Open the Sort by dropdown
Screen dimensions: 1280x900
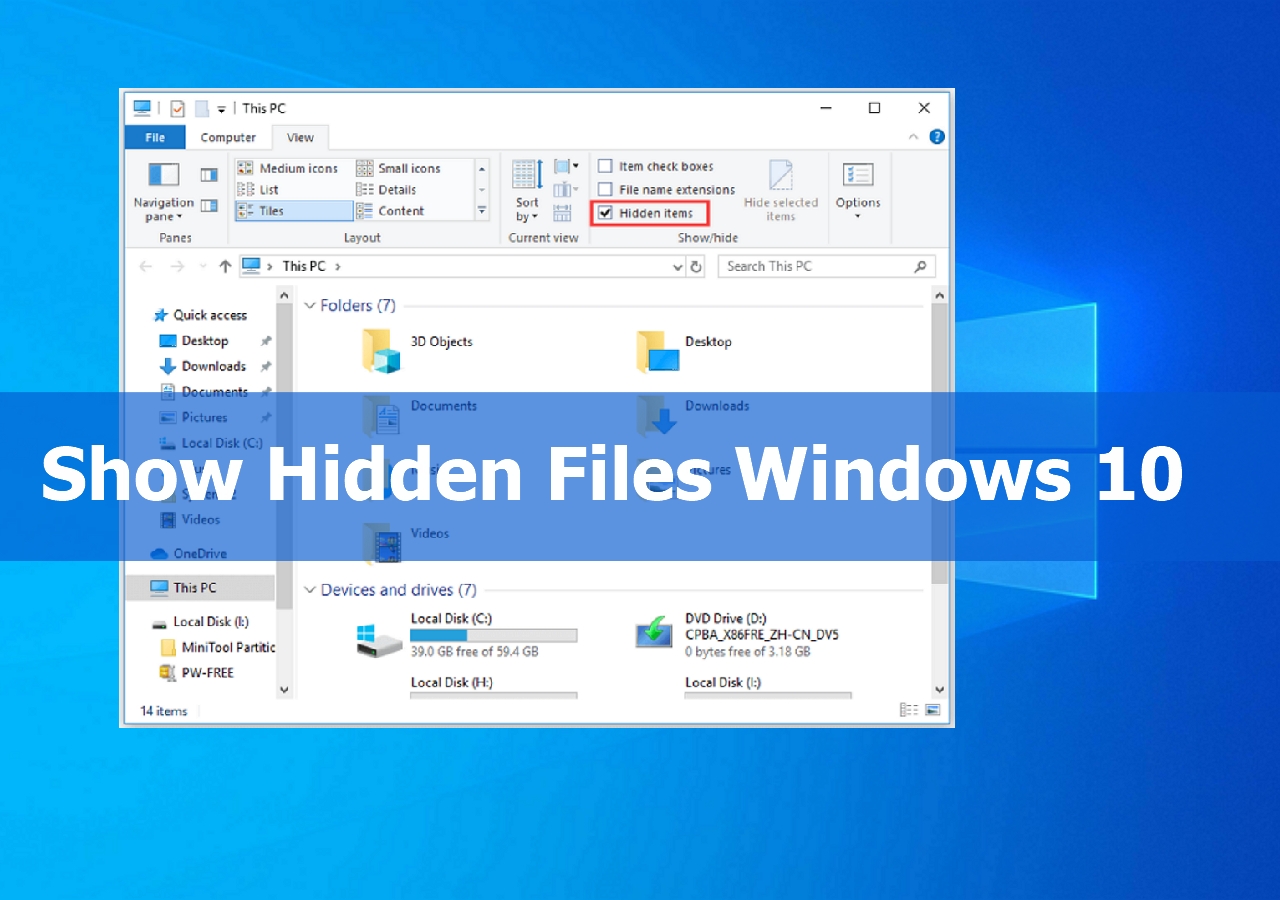click(526, 190)
